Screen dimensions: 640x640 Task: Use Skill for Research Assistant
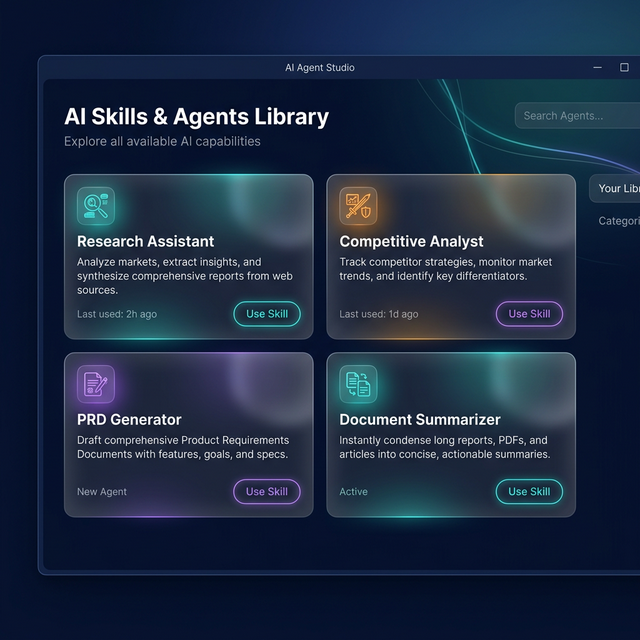pyautogui.click(x=267, y=314)
